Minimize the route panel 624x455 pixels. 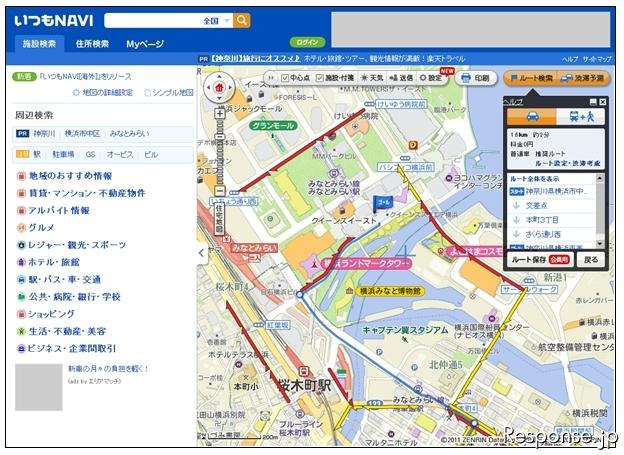click(593, 102)
